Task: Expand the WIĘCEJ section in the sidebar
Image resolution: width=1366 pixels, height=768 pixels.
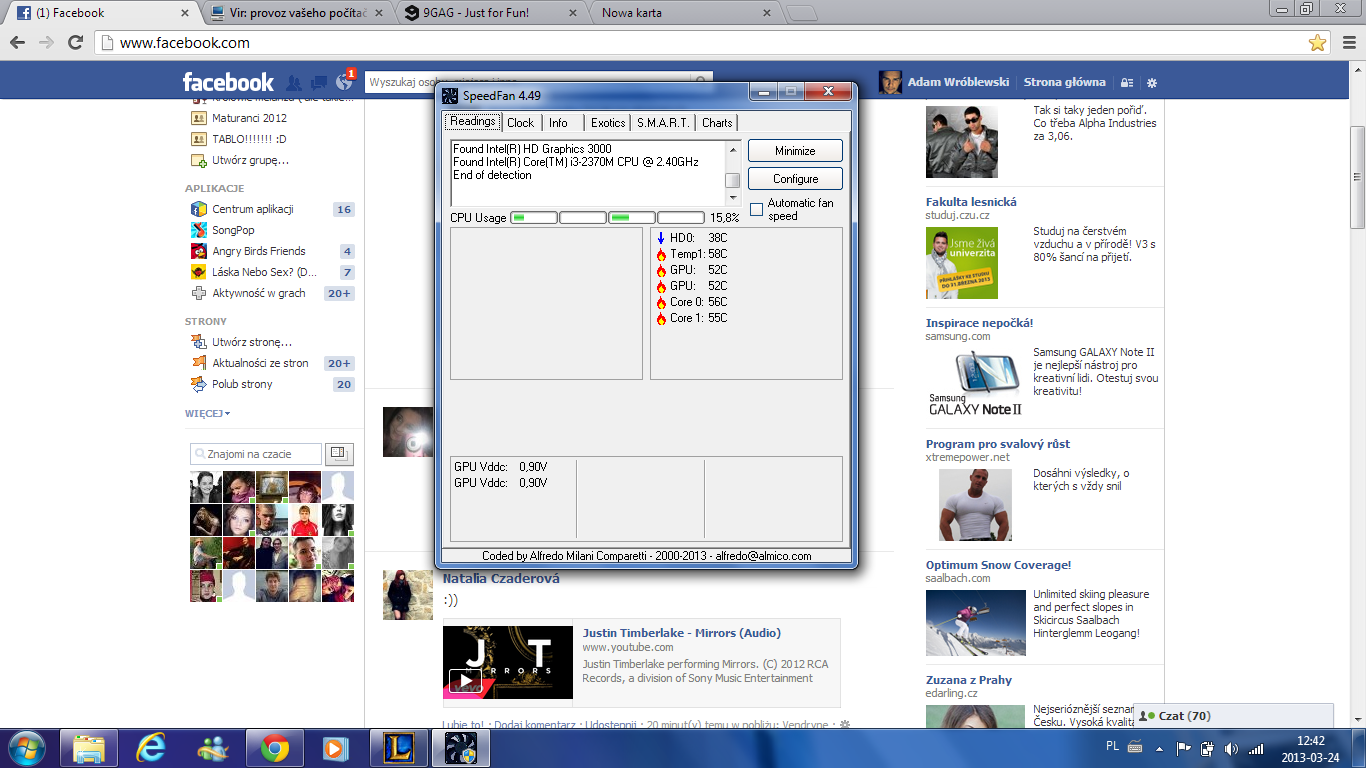Action: tap(207, 413)
